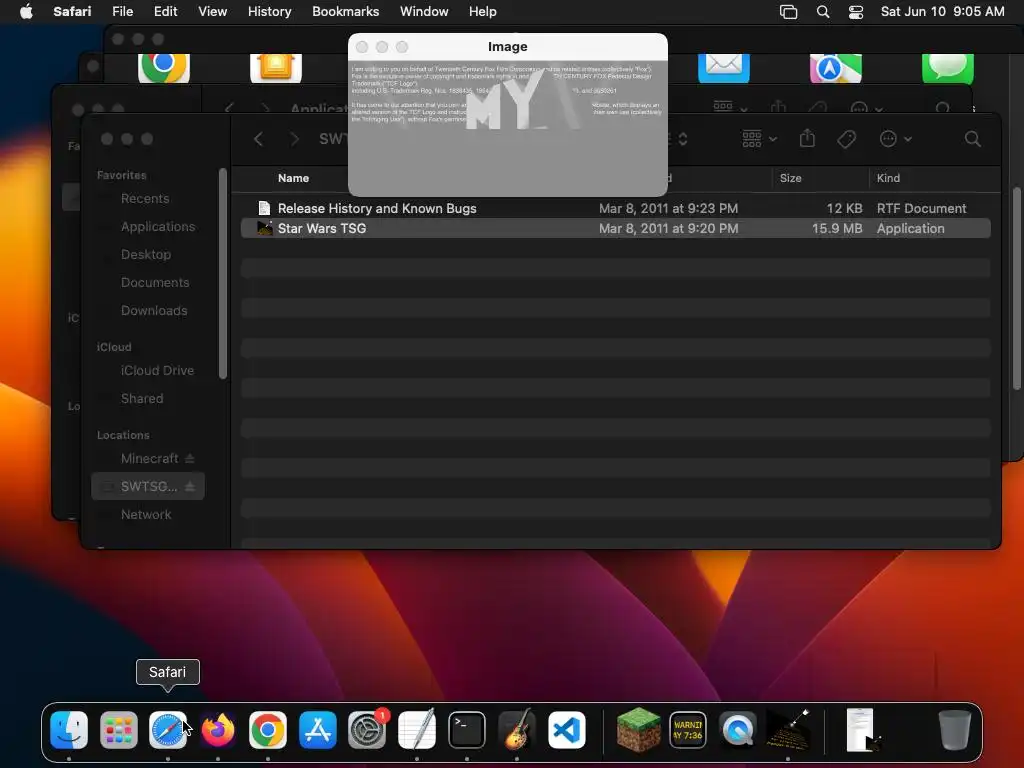
Task: Open the Help menu
Action: 483,12
